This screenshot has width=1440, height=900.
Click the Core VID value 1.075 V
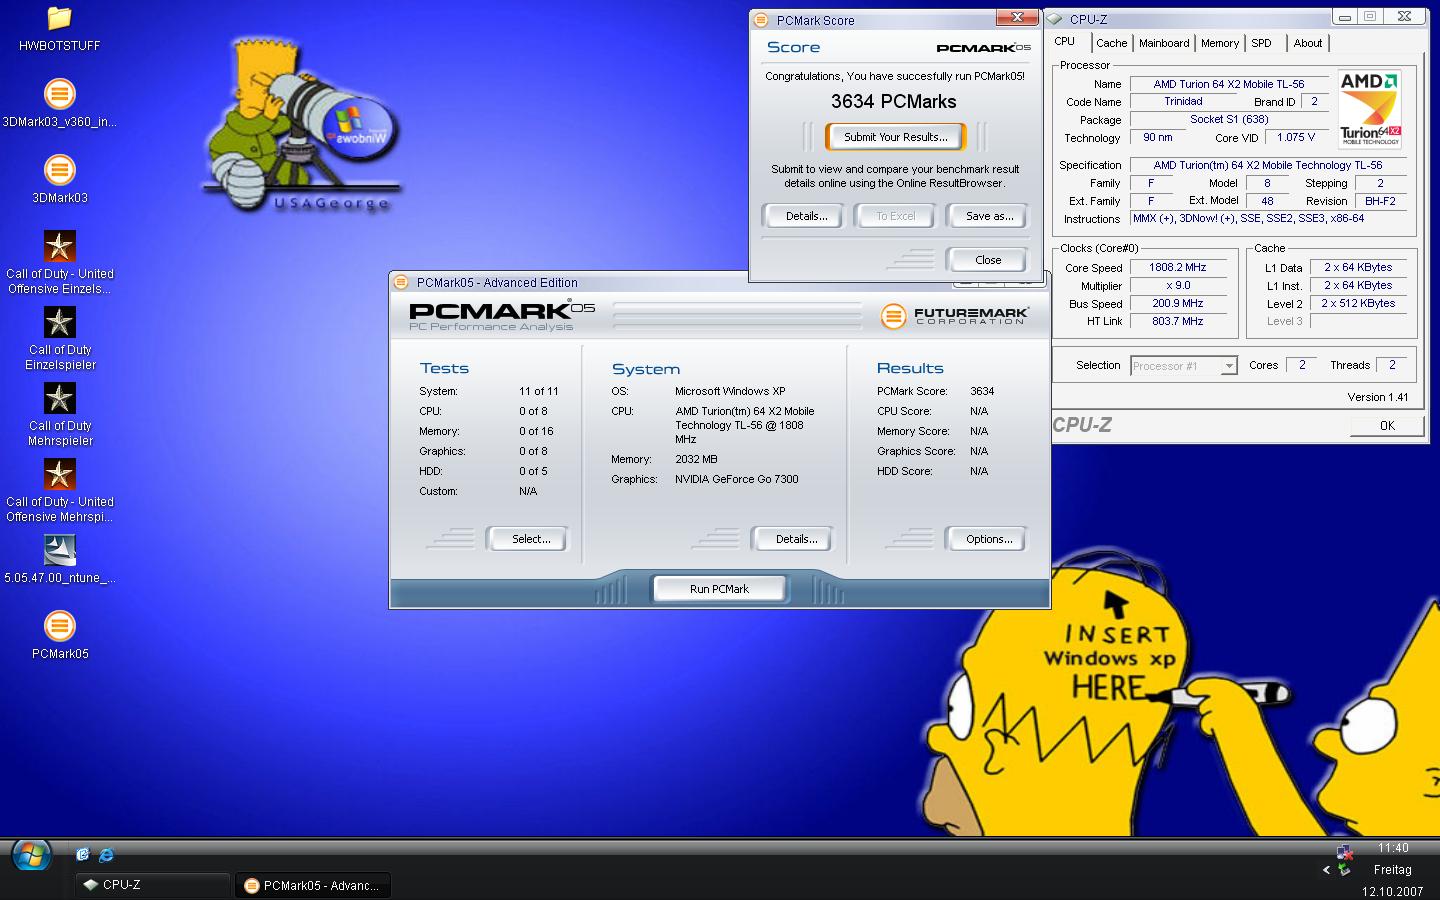point(1296,138)
